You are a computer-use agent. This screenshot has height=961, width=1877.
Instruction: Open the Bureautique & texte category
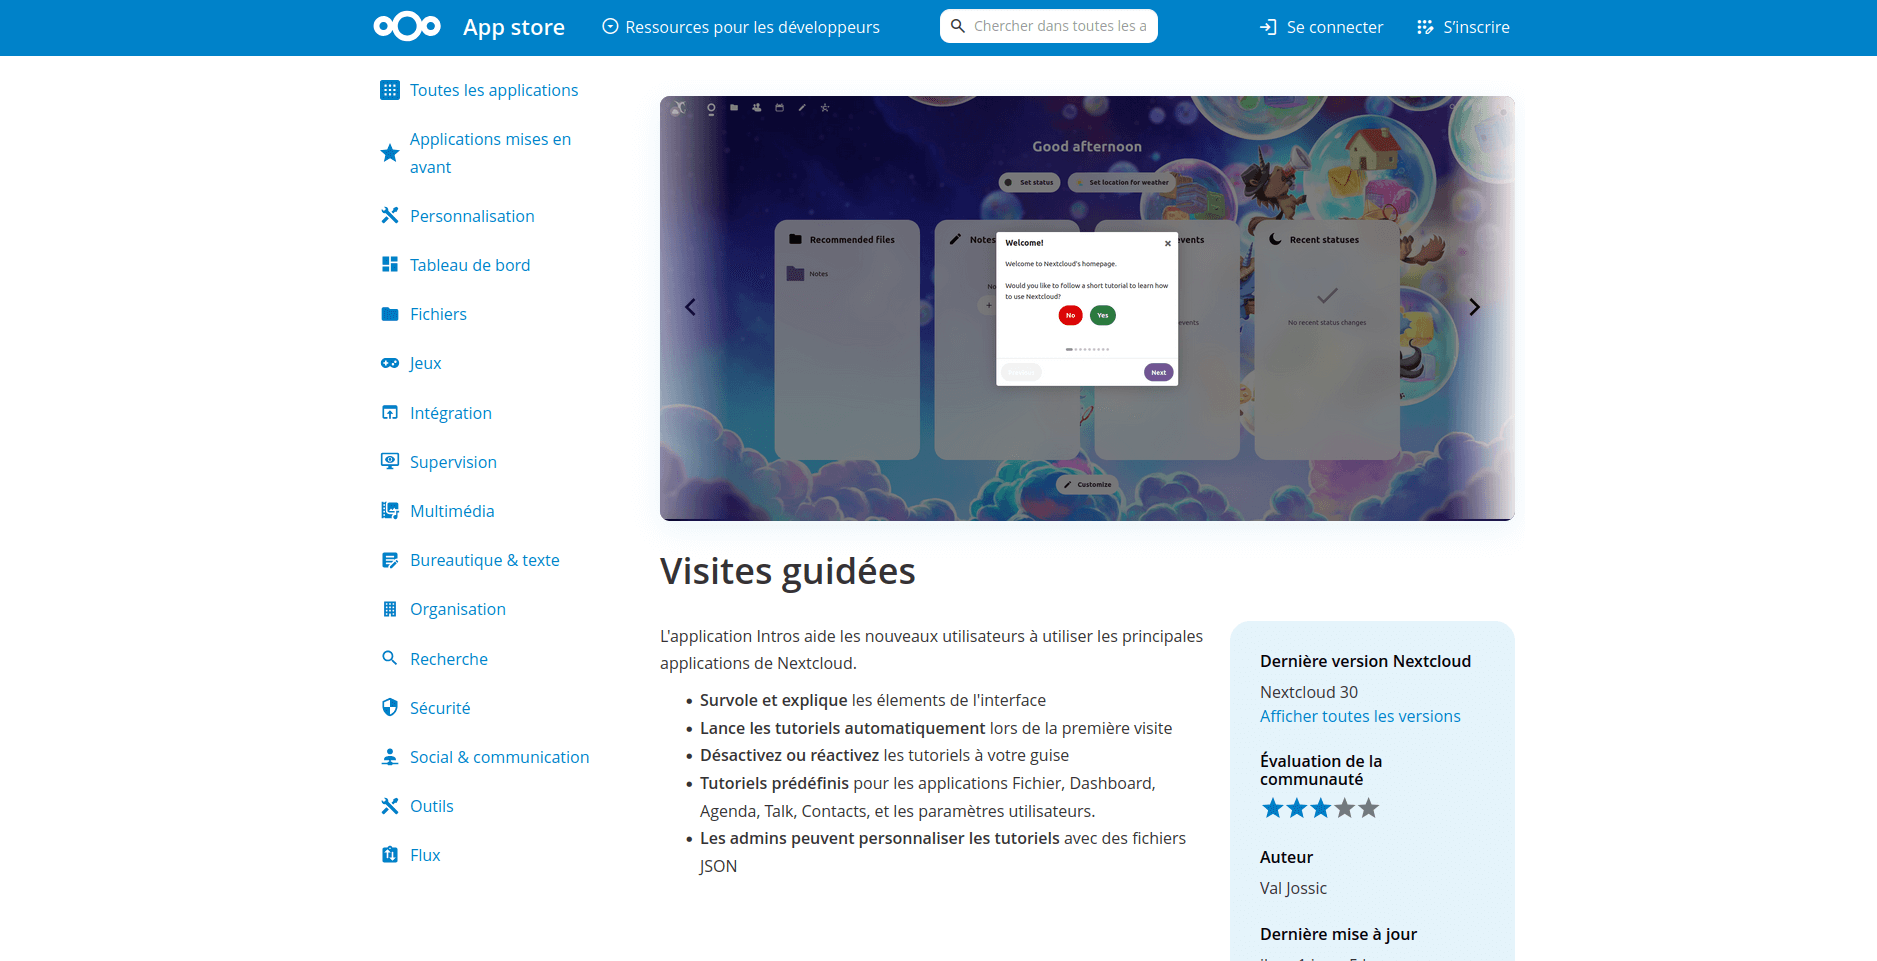[x=484, y=560]
